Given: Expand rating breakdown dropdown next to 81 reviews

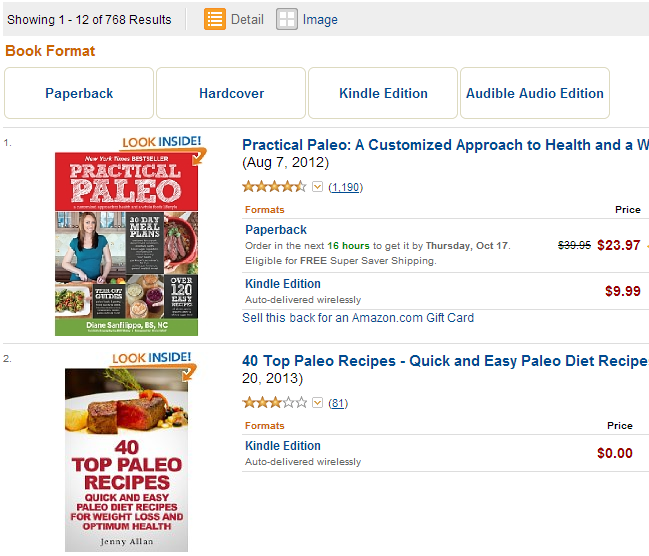Looking at the screenshot, I should pyautogui.click(x=317, y=403).
